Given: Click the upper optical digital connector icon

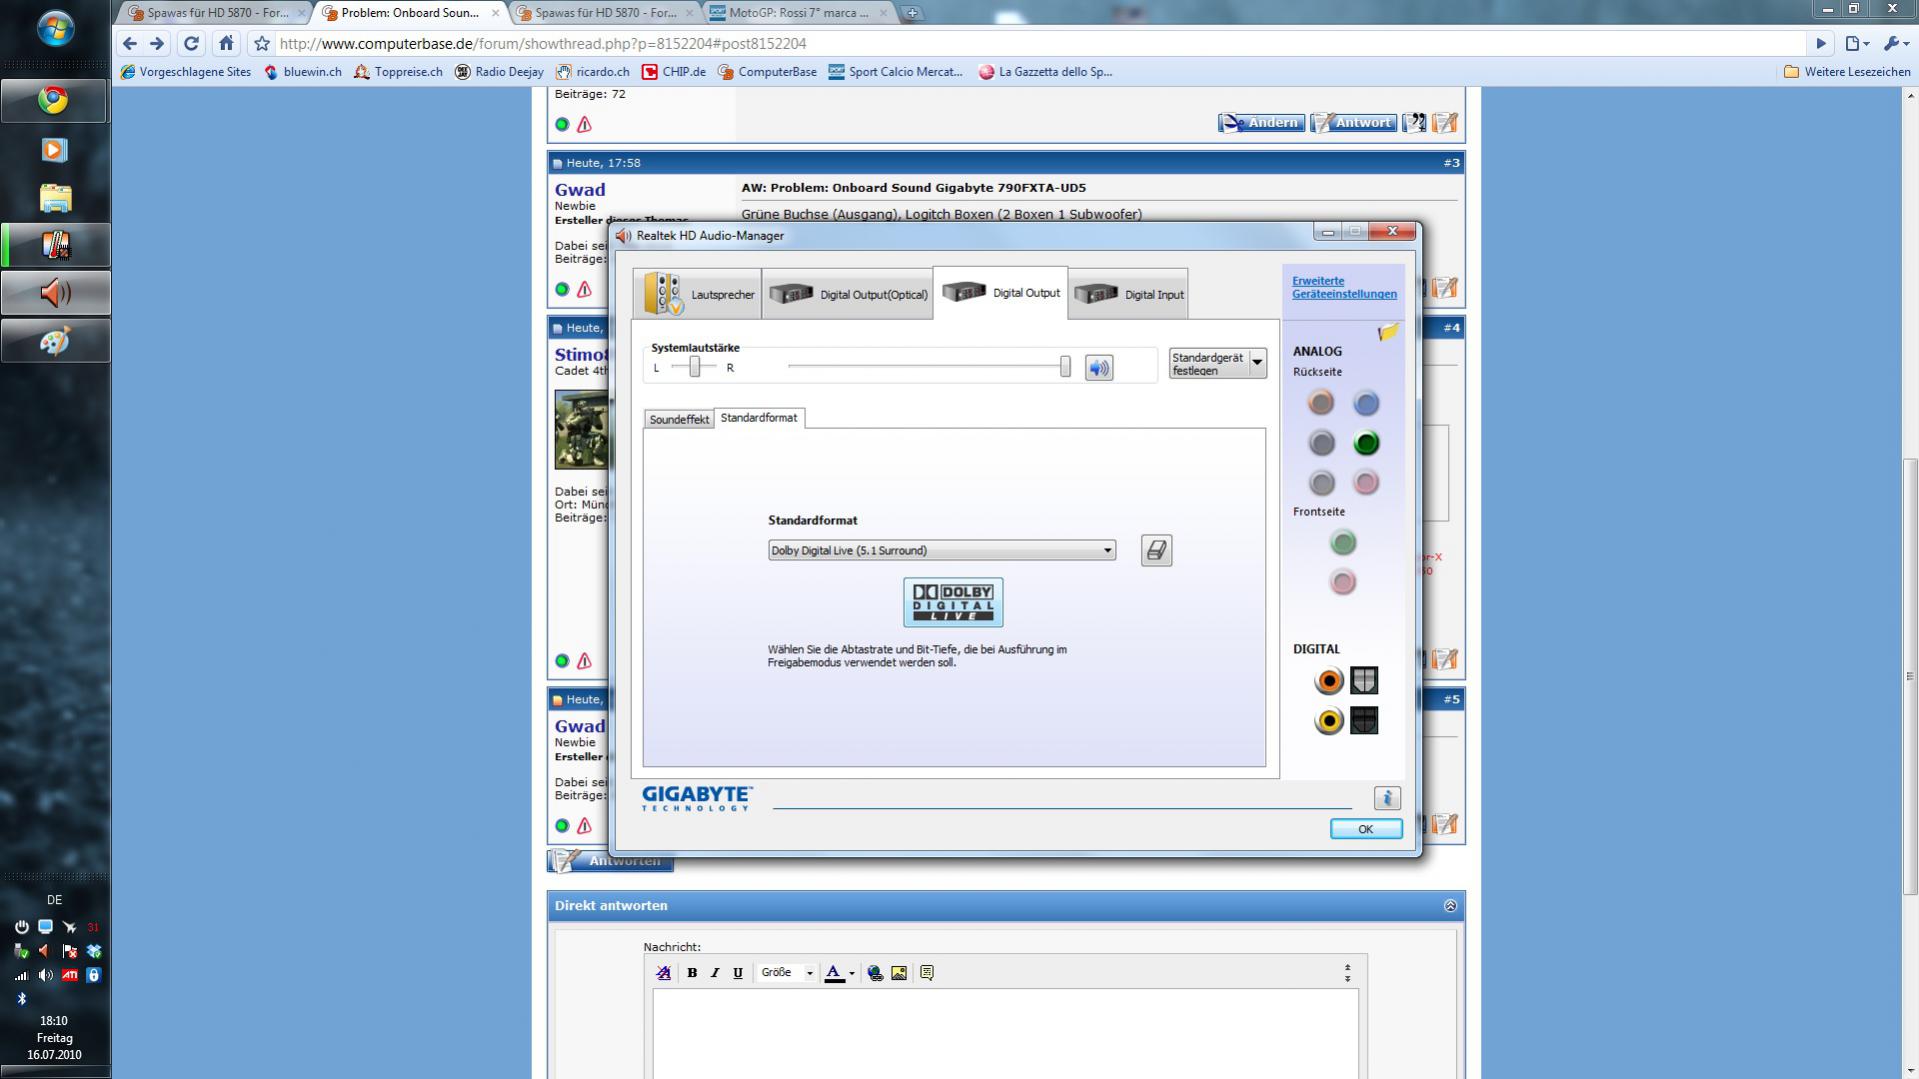Looking at the screenshot, I should [1364, 680].
